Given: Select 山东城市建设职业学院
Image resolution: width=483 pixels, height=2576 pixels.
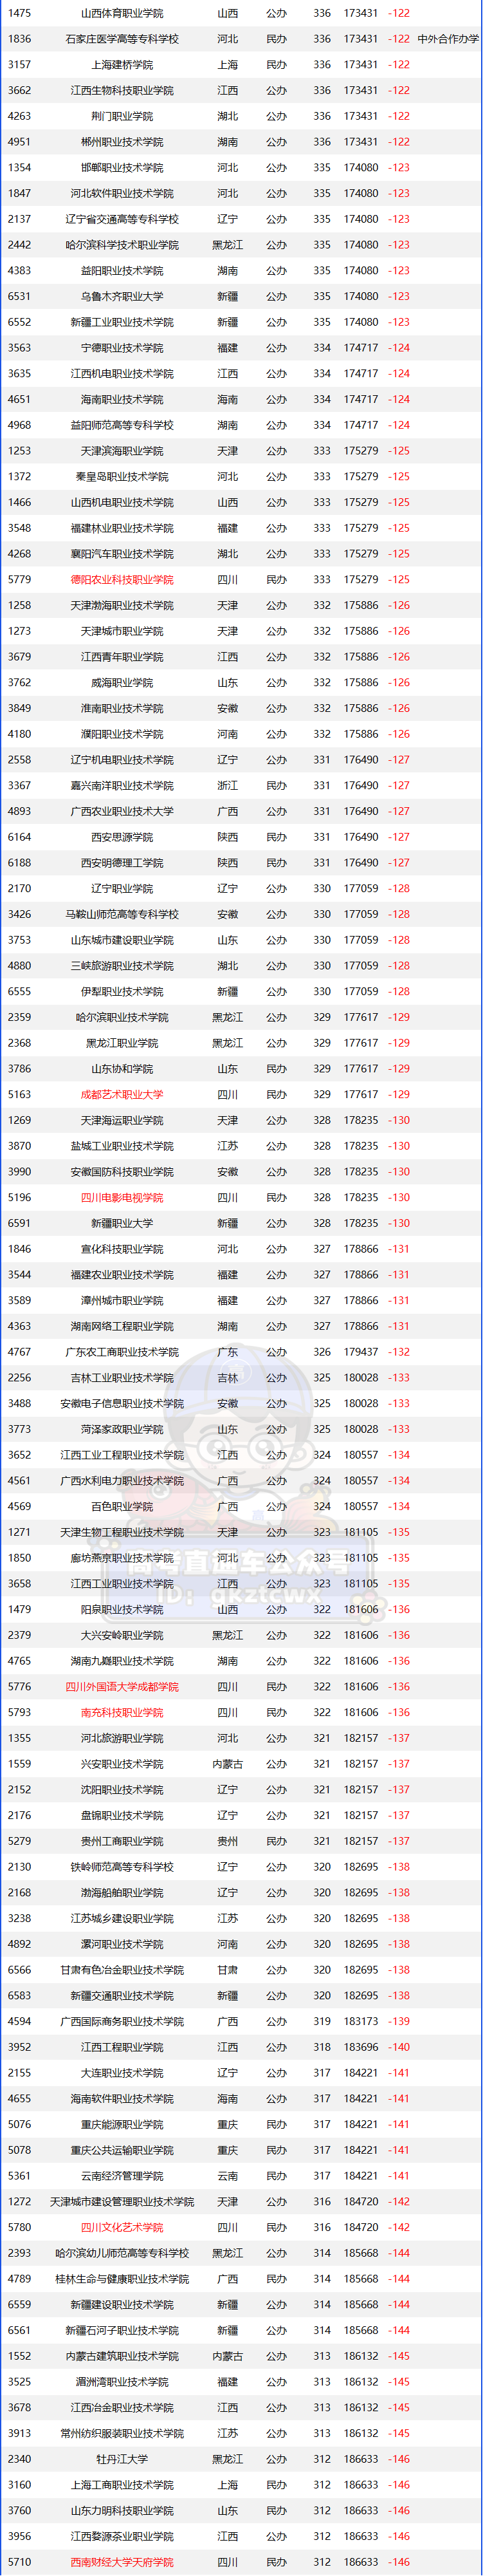Looking at the screenshot, I should [122, 940].
